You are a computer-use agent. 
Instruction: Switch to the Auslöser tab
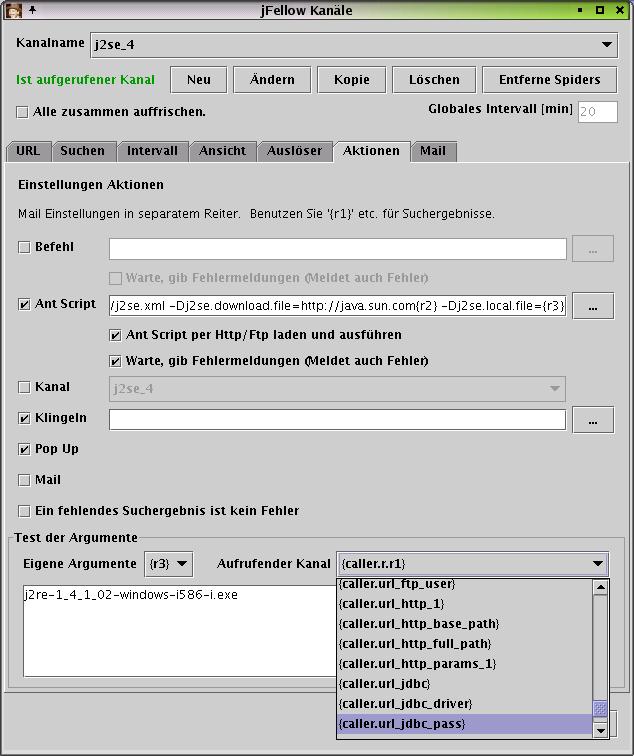click(x=294, y=151)
